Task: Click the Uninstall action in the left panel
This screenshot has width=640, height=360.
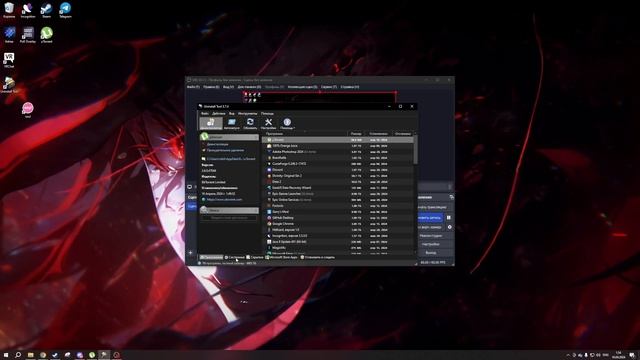Action: pos(217,144)
